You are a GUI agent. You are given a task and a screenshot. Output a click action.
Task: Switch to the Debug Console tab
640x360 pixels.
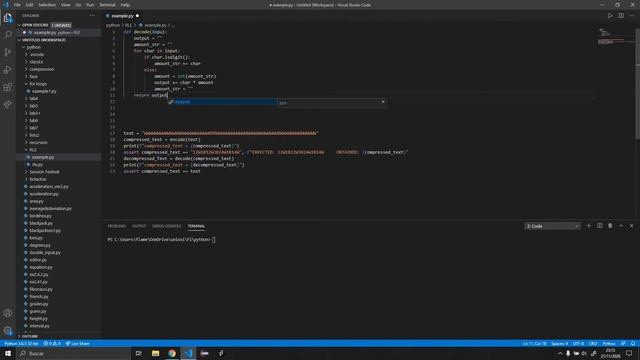(x=167, y=226)
